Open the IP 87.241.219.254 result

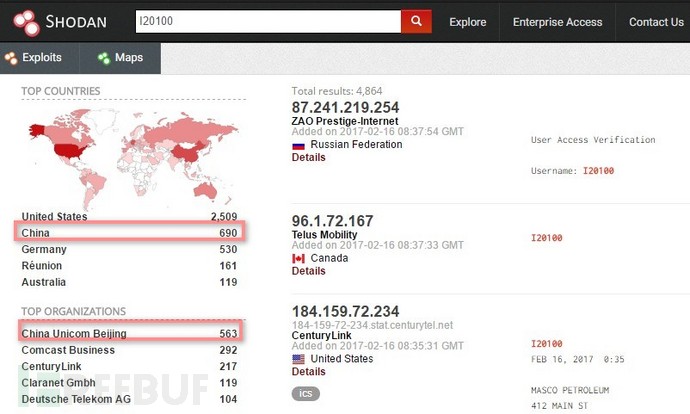click(x=345, y=107)
